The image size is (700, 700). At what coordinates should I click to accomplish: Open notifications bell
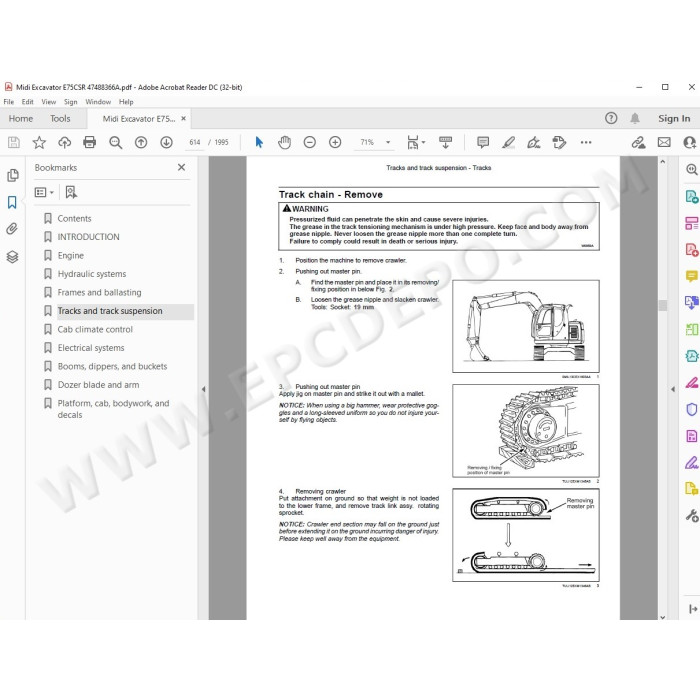click(635, 118)
